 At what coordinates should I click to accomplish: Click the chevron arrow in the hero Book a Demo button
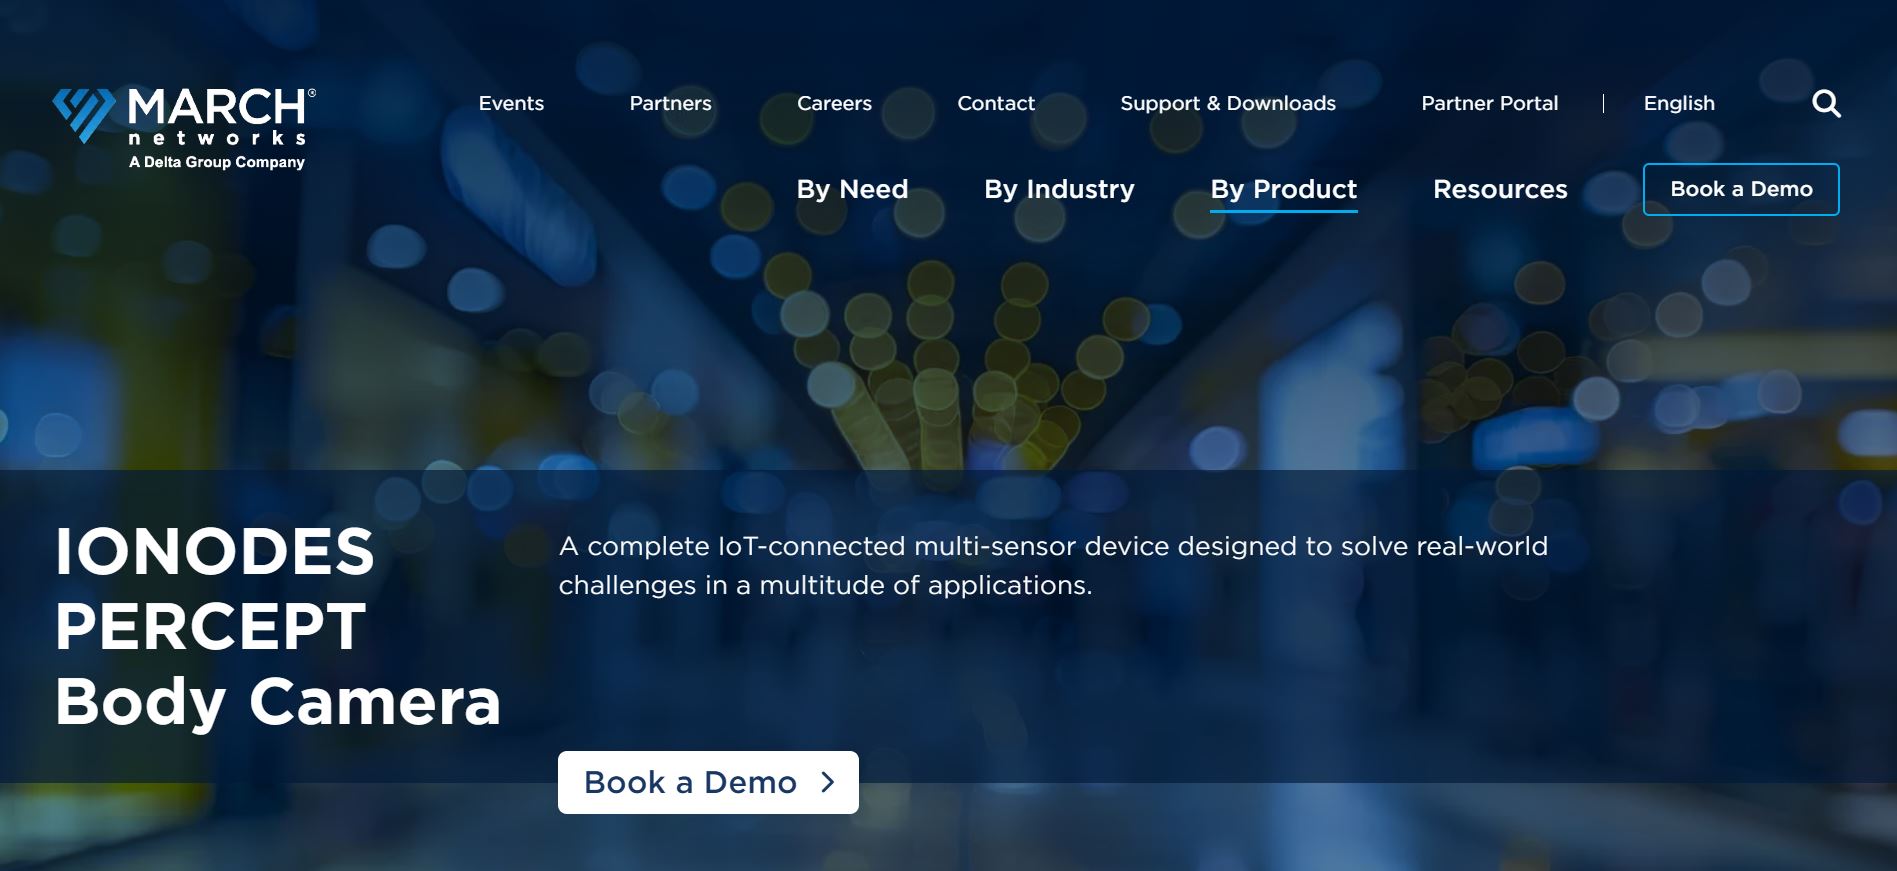(x=827, y=782)
